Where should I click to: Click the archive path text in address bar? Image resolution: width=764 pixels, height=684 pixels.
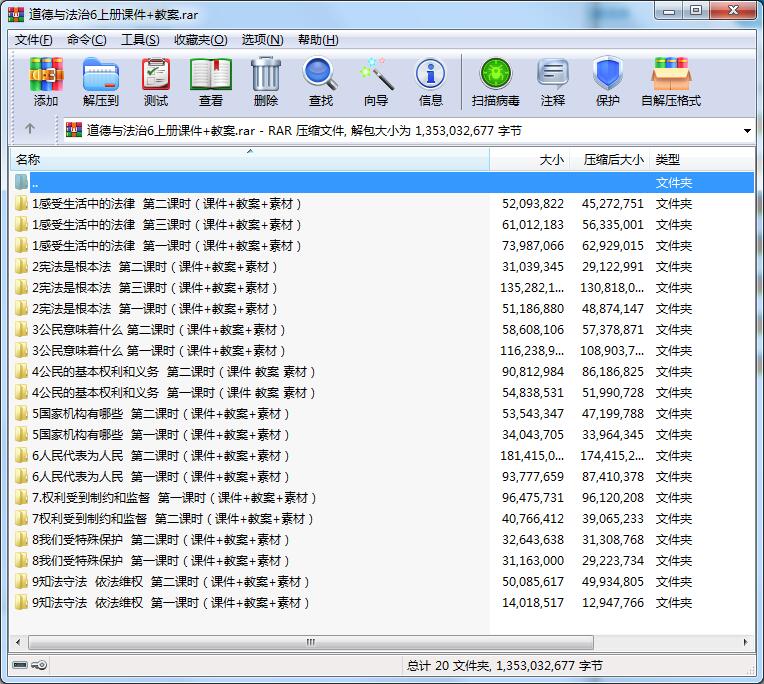pyautogui.click(x=304, y=131)
